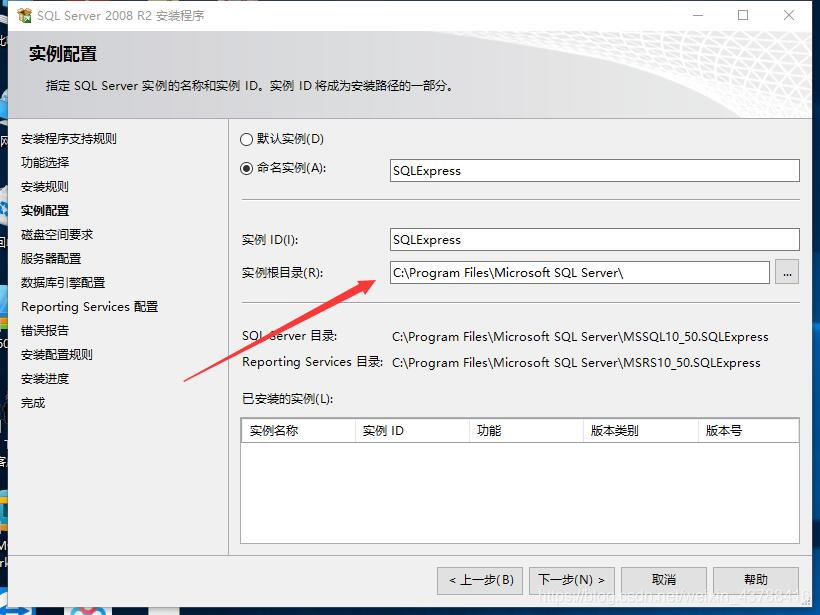Click the 版本类别 column header

coord(641,431)
